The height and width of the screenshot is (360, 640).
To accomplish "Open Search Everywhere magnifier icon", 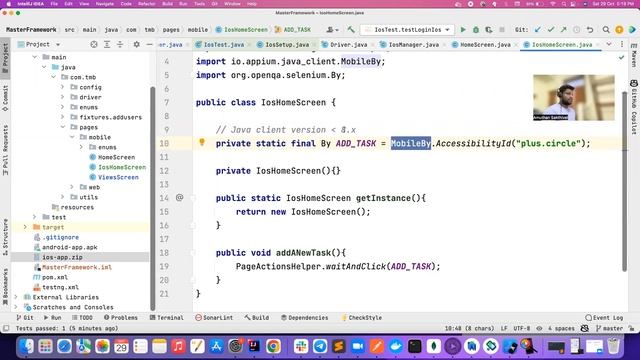I will [x=606, y=30].
